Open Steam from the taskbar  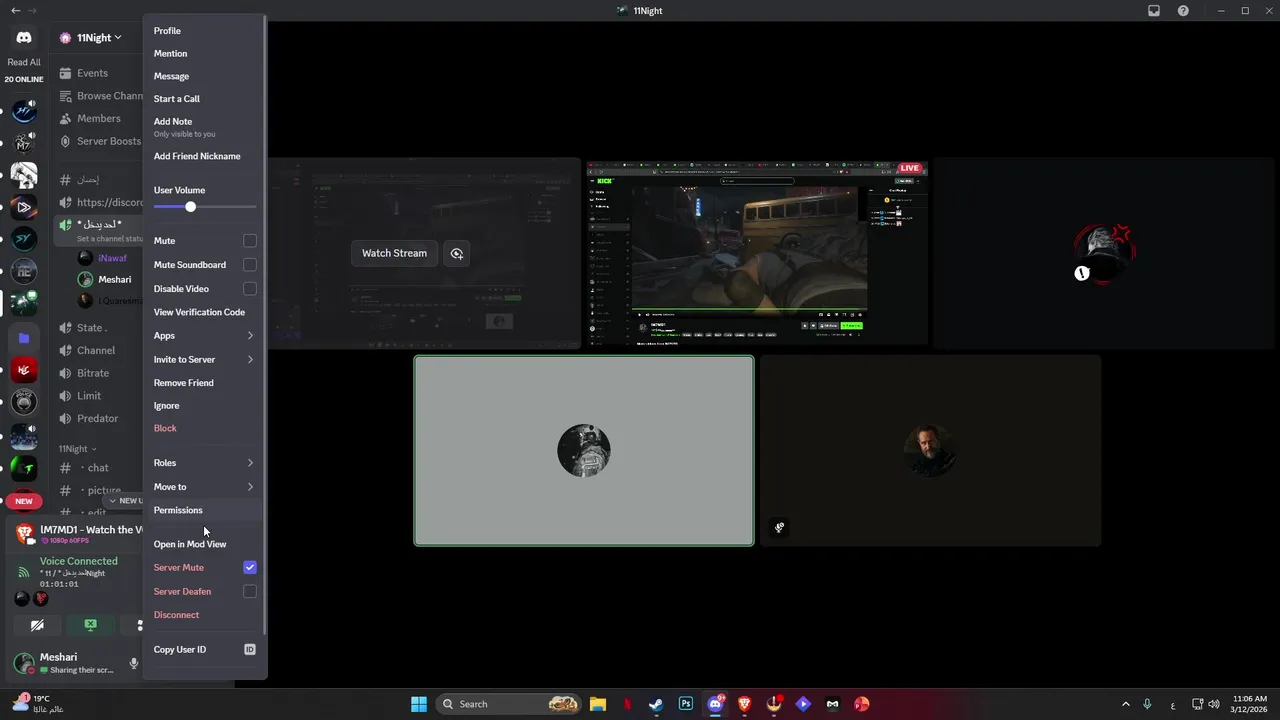(655, 704)
